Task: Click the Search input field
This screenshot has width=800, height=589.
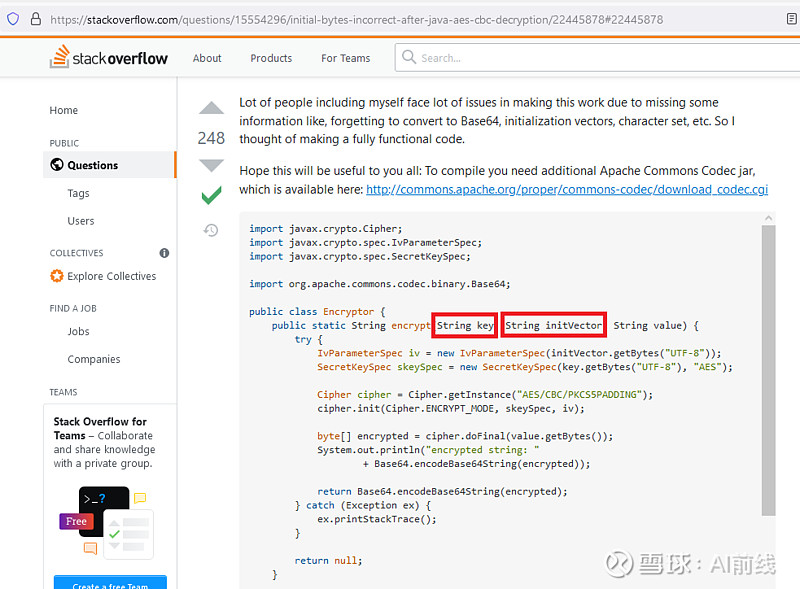Action: (x=600, y=58)
